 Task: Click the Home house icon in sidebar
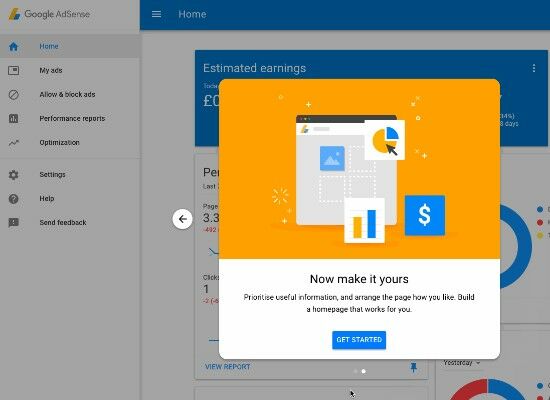[13, 46]
